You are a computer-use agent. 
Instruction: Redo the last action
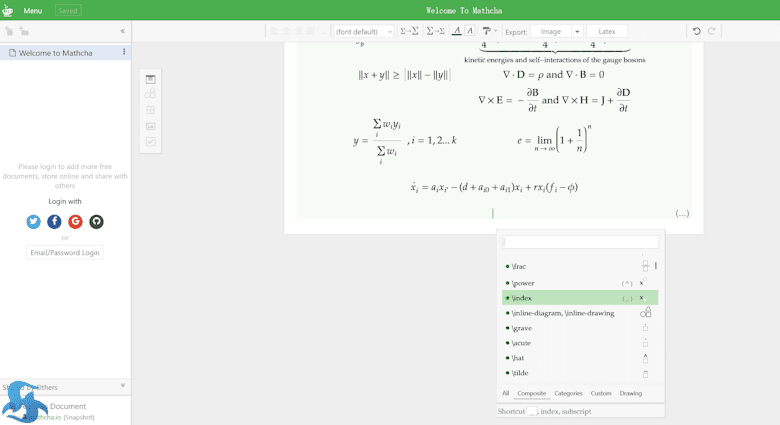711,31
